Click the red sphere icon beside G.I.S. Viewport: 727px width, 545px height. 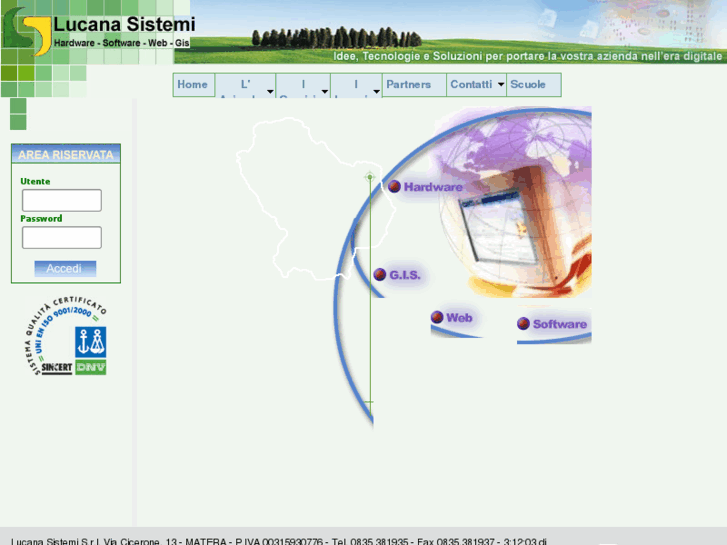click(380, 275)
